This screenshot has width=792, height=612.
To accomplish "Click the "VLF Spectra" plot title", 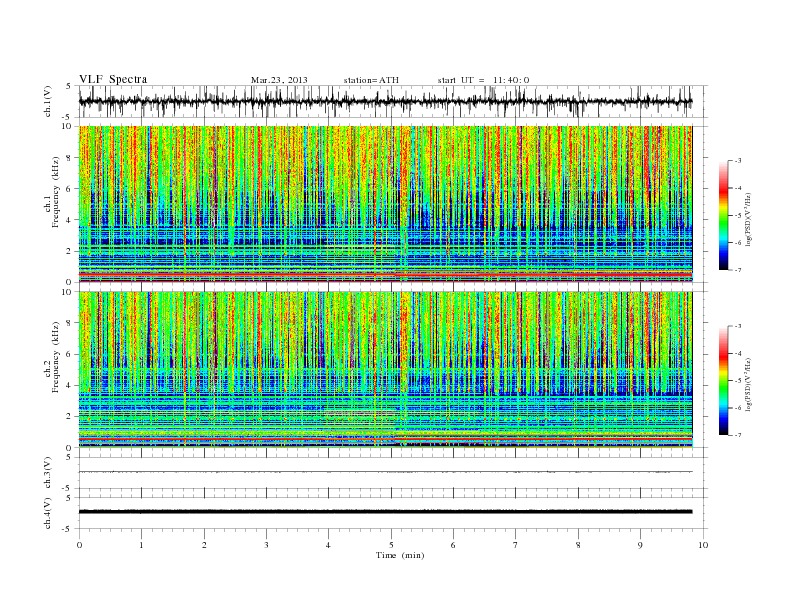I will [113, 79].
